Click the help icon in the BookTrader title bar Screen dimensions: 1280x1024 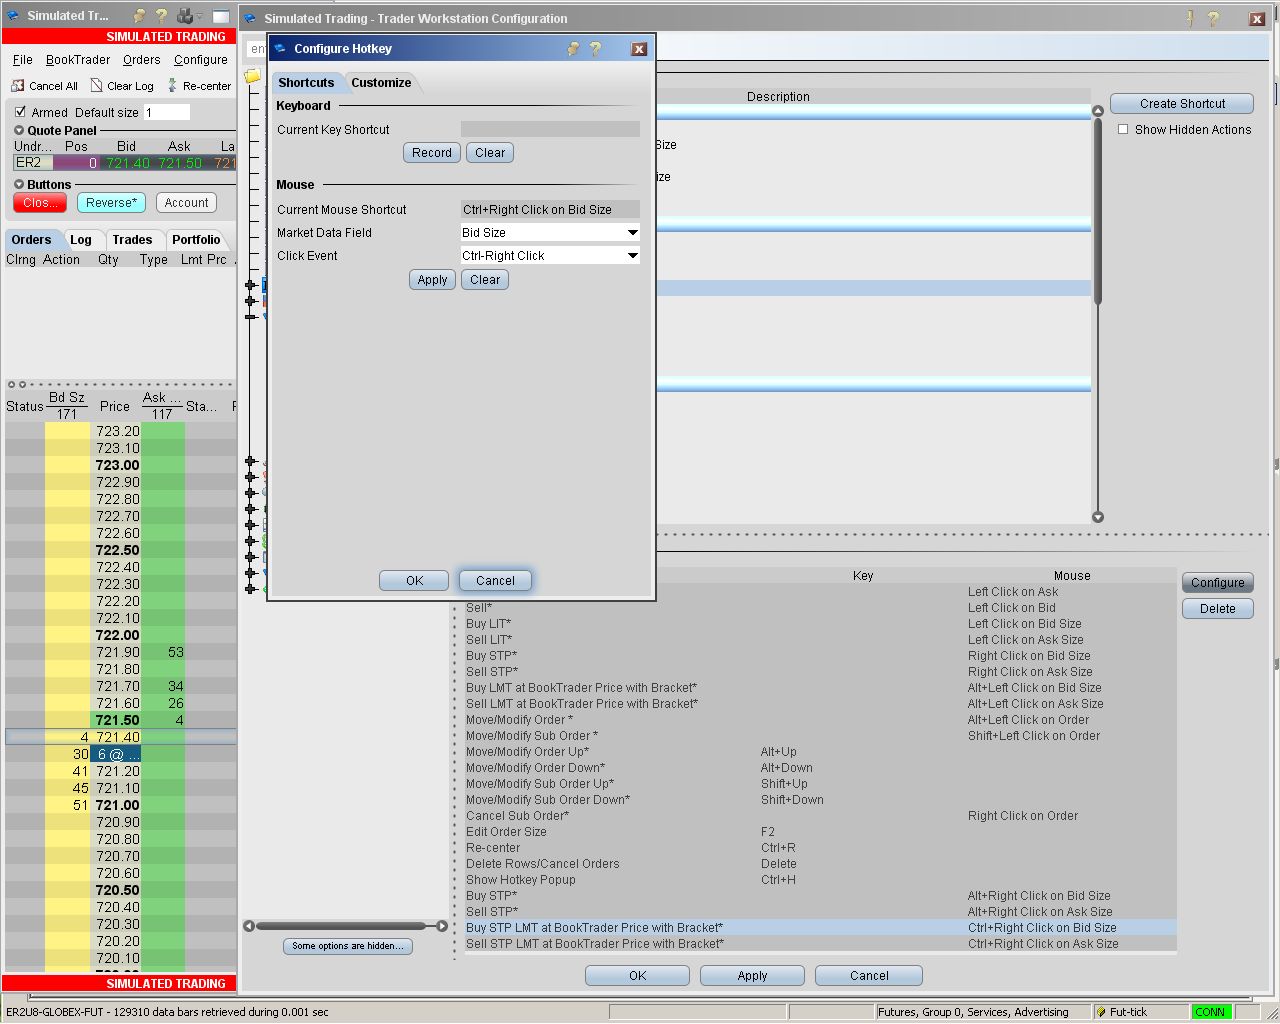[161, 16]
